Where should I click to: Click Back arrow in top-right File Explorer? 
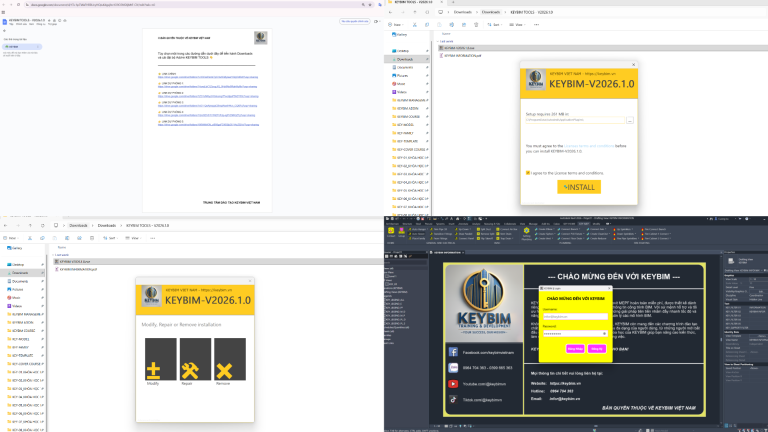[x=390, y=12]
